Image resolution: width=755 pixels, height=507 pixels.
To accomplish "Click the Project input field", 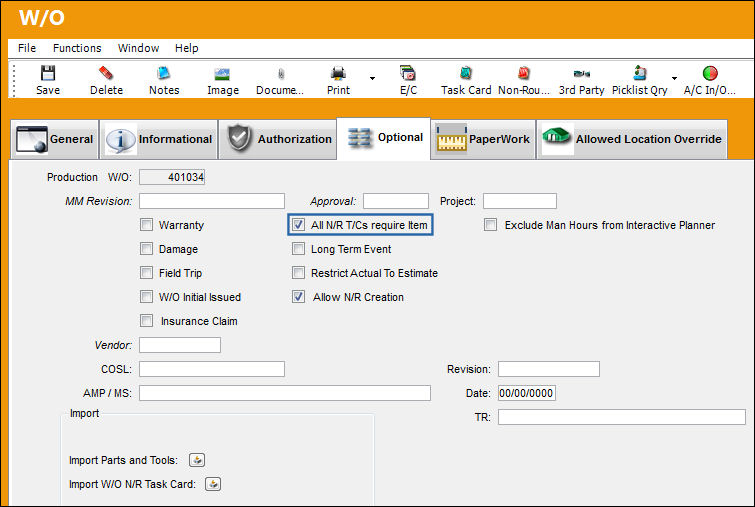I will pos(520,201).
